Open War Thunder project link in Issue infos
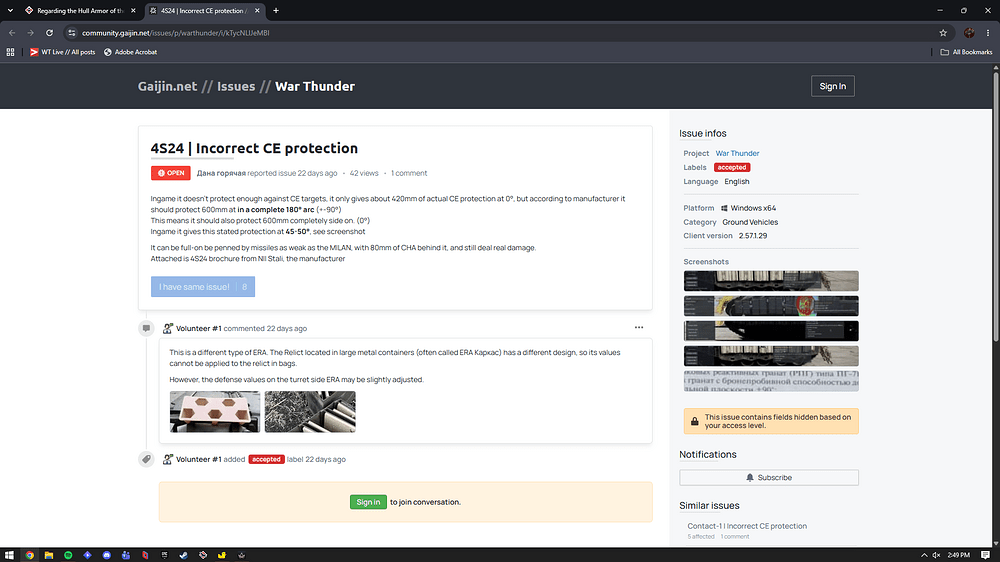 click(737, 153)
